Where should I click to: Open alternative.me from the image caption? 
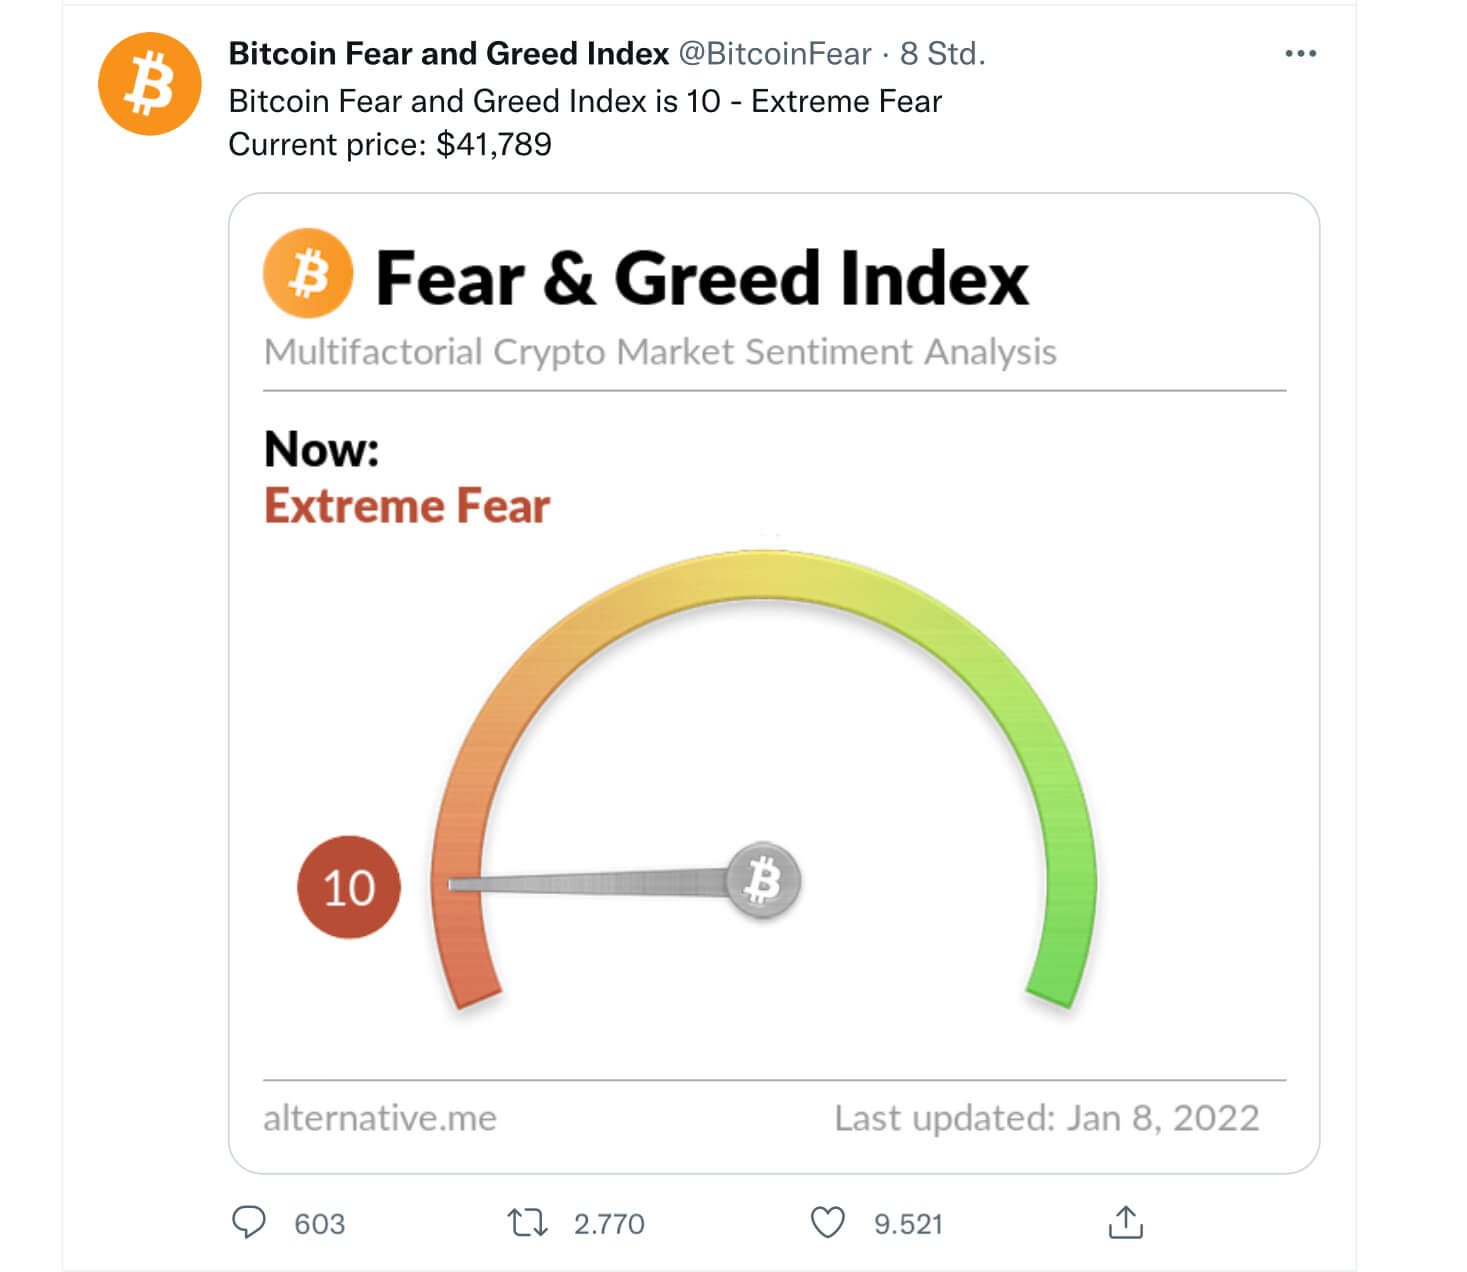tap(378, 1118)
